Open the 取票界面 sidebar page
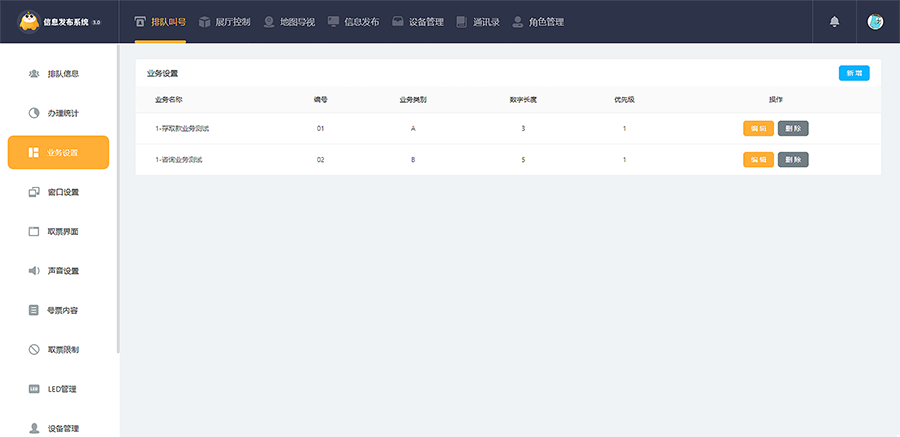Viewport: 900px width, 437px height. [58, 231]
